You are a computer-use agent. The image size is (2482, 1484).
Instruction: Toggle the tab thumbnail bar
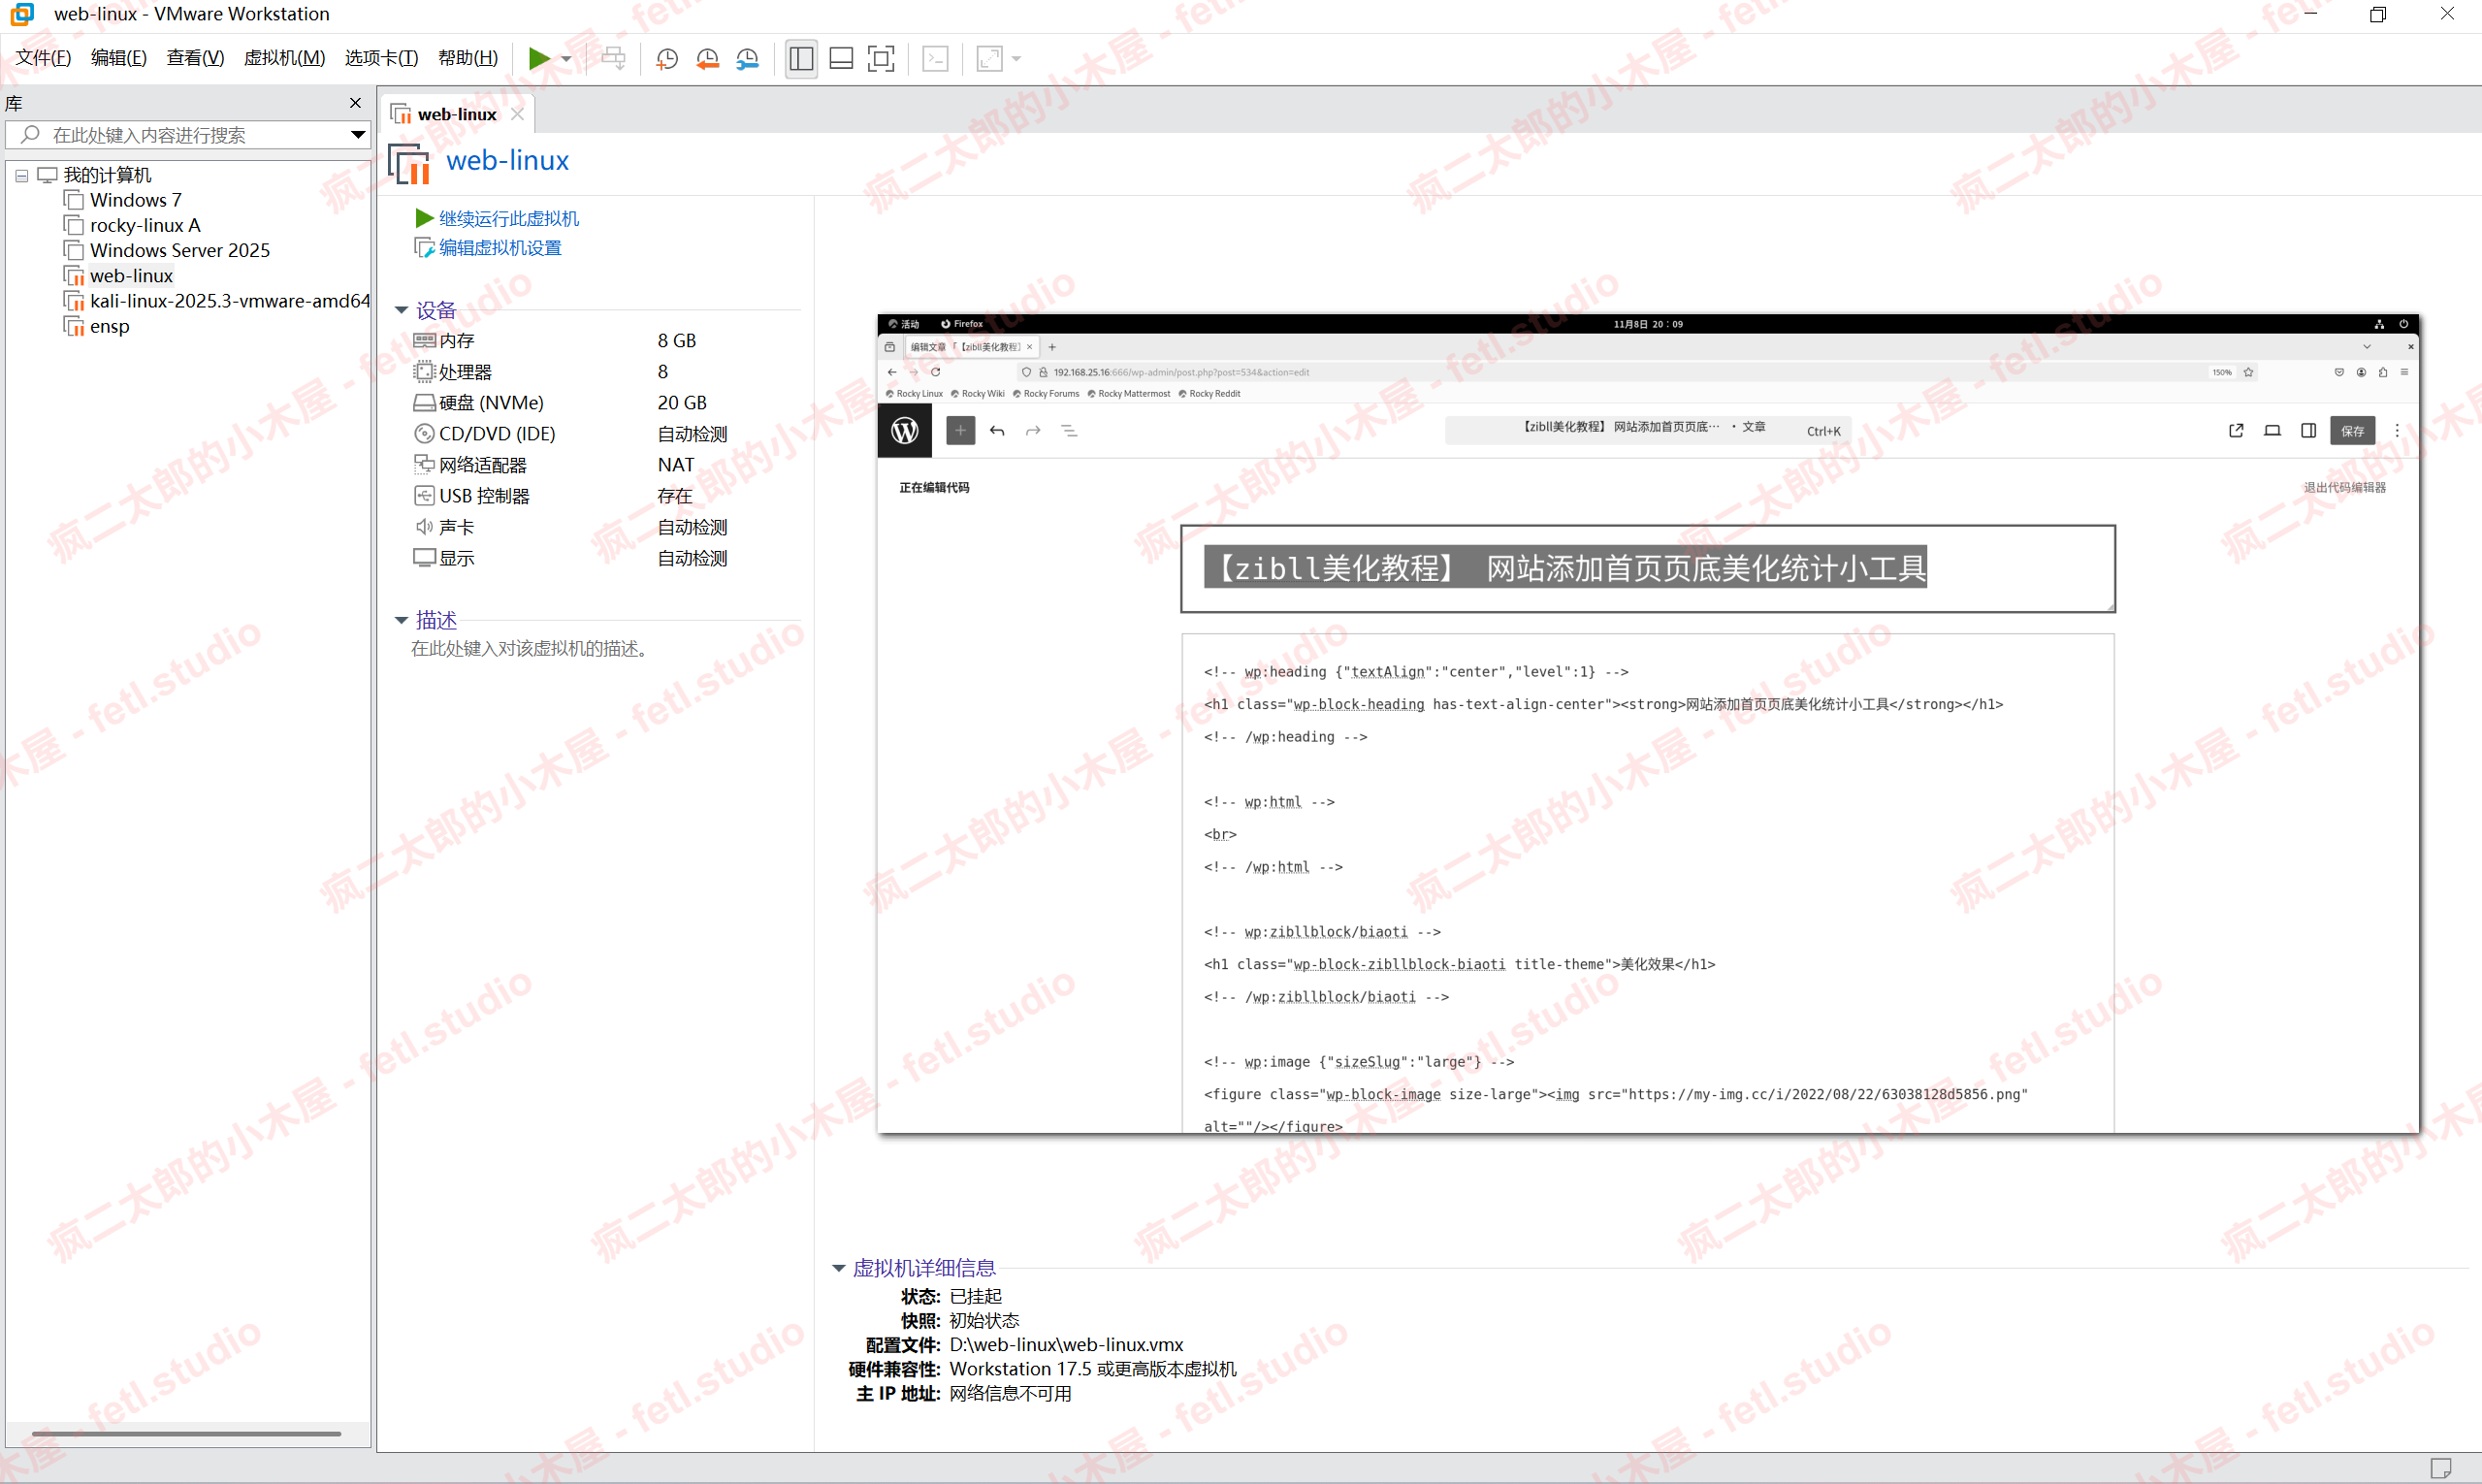tap(841, 58)
